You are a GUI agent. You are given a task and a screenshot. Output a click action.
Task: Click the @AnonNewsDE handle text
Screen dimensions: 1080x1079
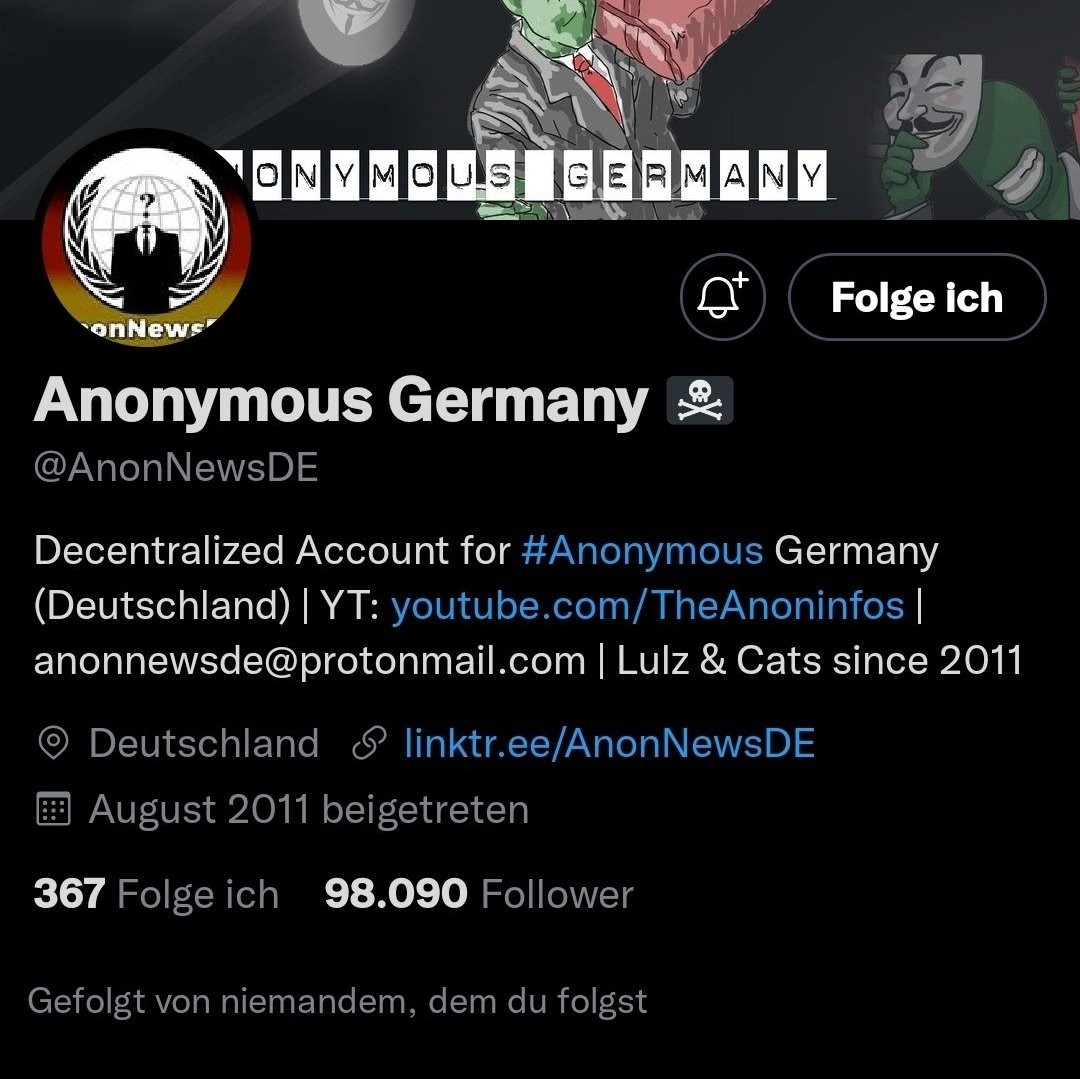coord(176,468)
